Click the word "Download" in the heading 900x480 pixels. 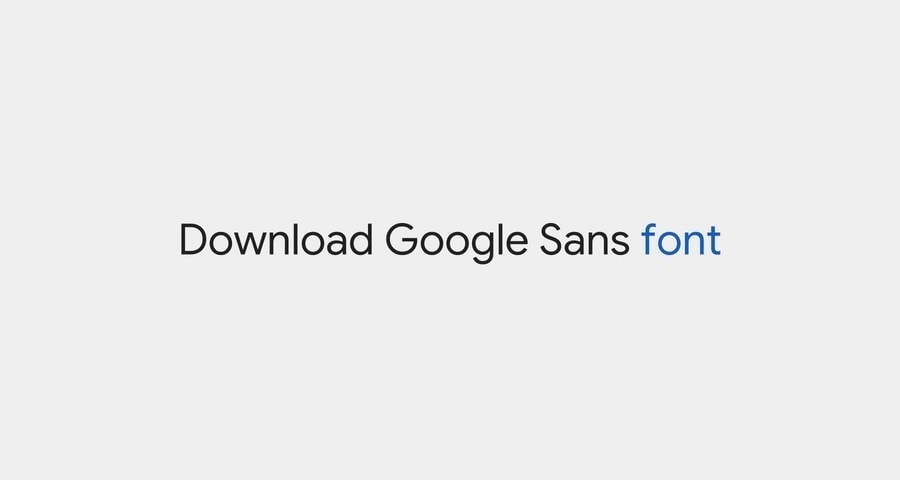coord(276,239)
